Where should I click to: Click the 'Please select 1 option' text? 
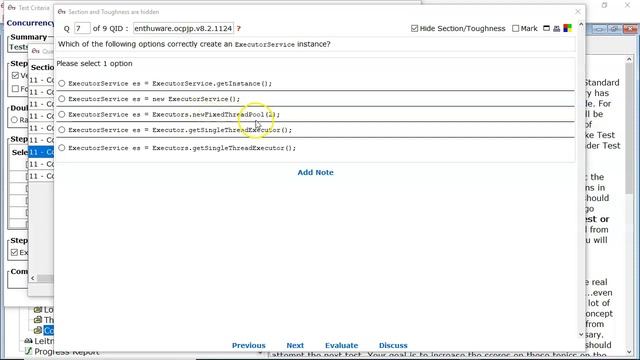94,64
